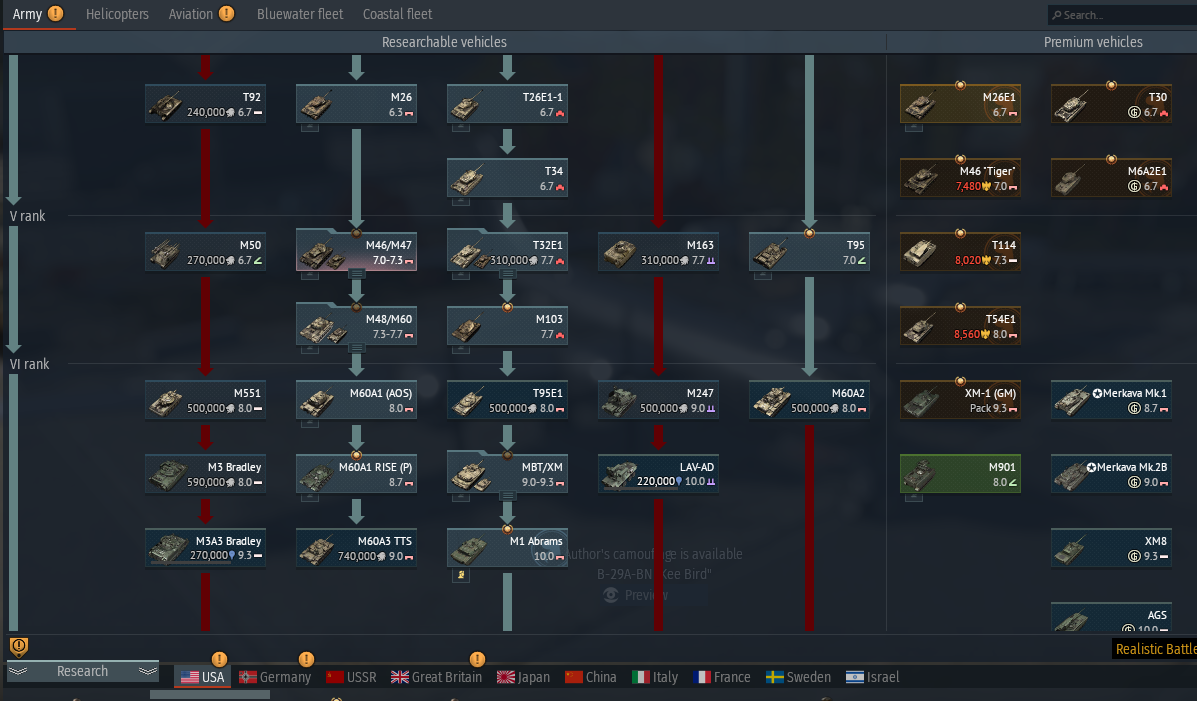Select the green M901 card
Image resolution: width=1197 pixels, height=701 pixels.
pos(960,474)
